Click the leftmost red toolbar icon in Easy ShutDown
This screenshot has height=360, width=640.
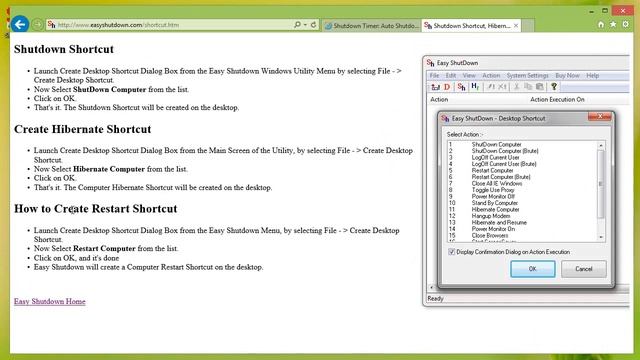pyautogui.click(x=435, y=87)
